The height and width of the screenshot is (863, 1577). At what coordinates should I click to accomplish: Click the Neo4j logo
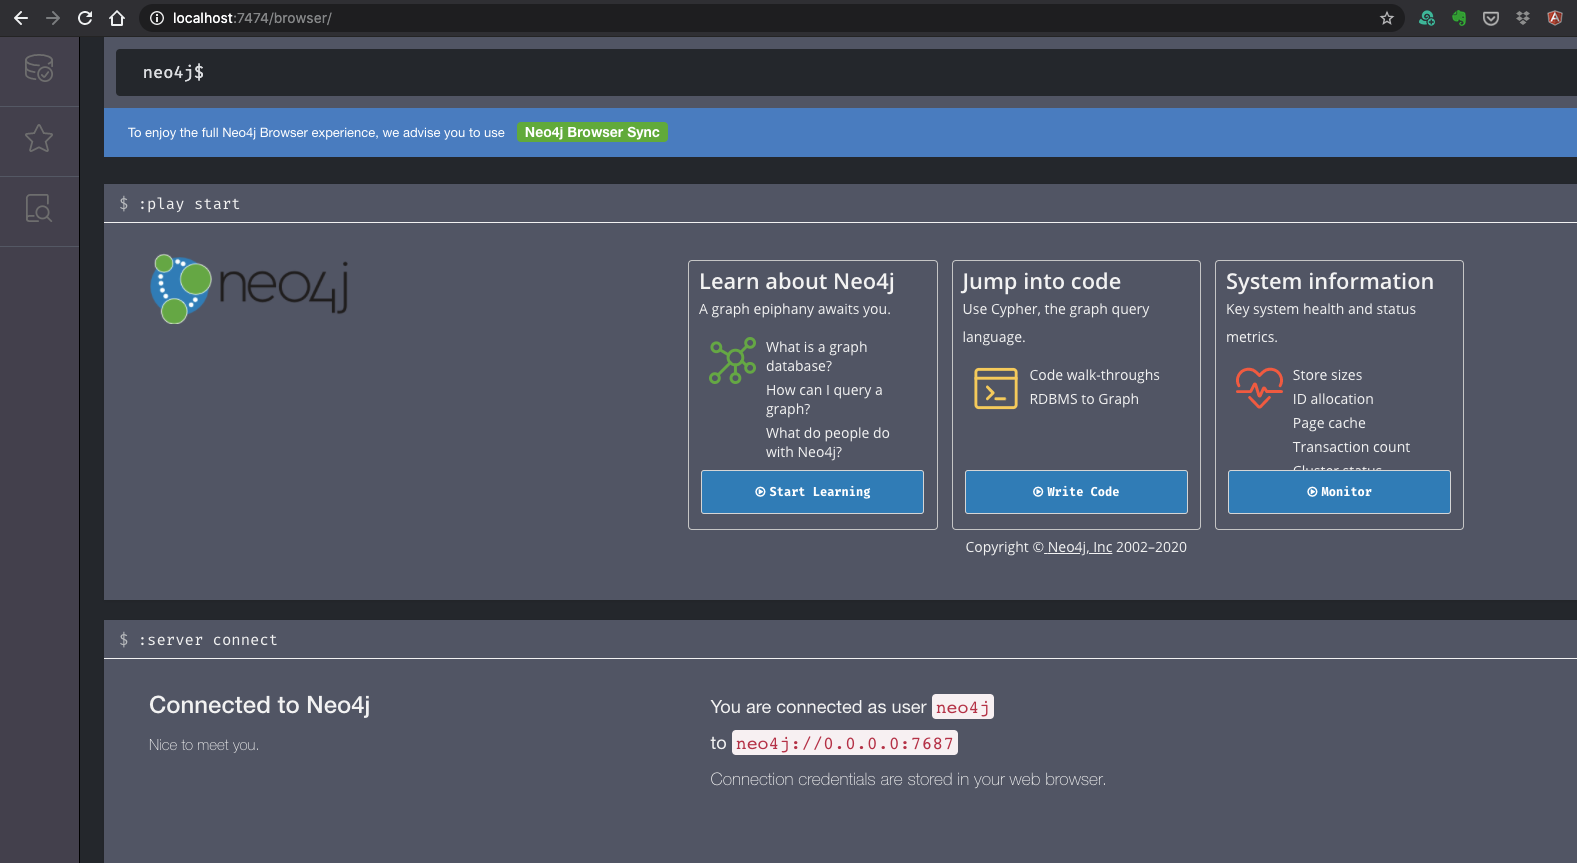tap(249, 289)
